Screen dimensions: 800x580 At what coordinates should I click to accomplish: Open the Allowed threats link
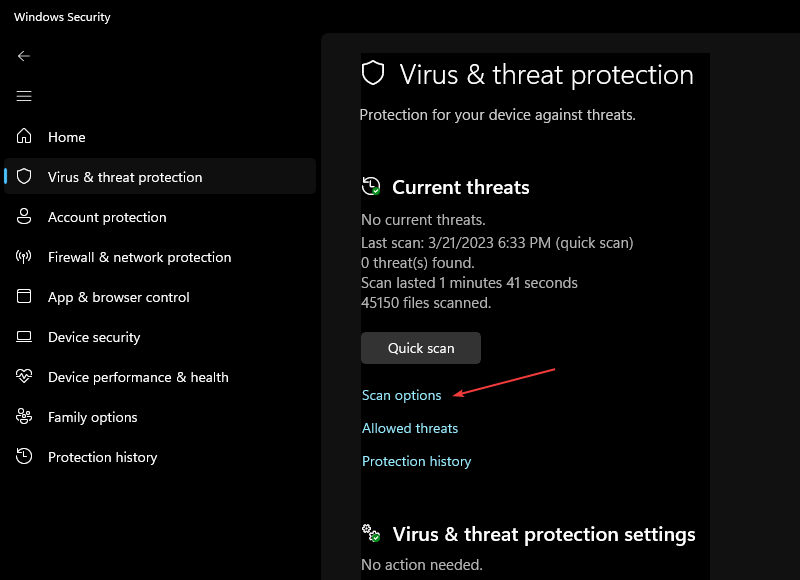pos(410,428)
